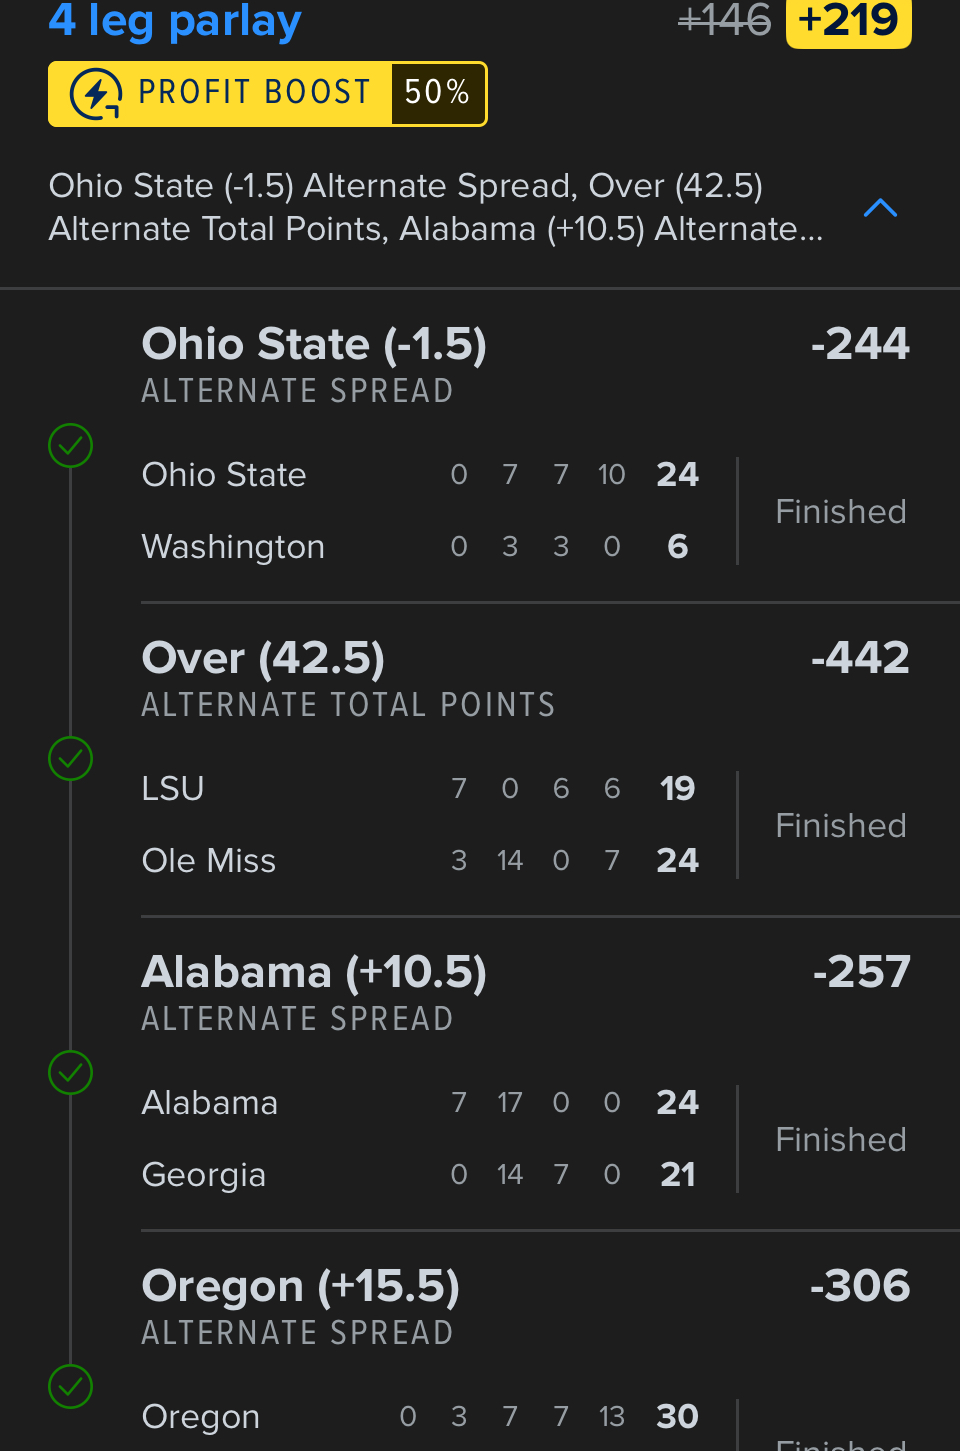Tap the 4 leg parlay title
Viewport: 960px width, 1451px height.
[175, 20]
